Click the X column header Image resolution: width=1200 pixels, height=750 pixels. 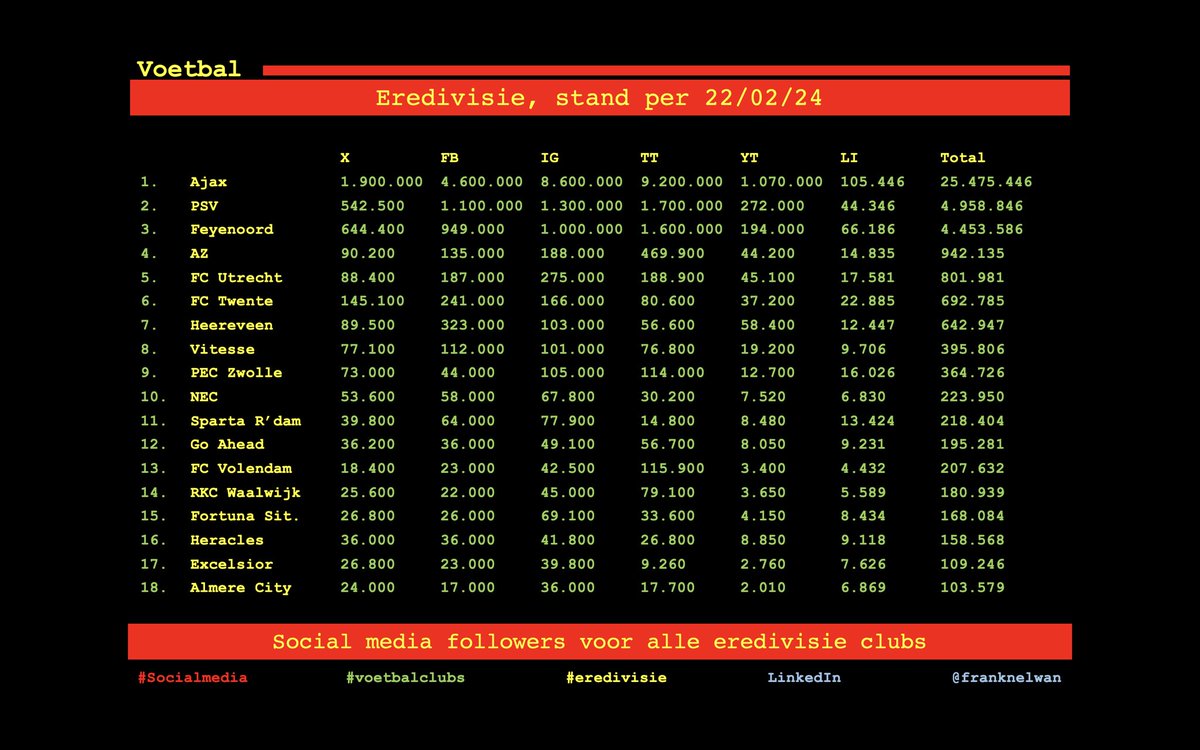[x=345, y=158]
